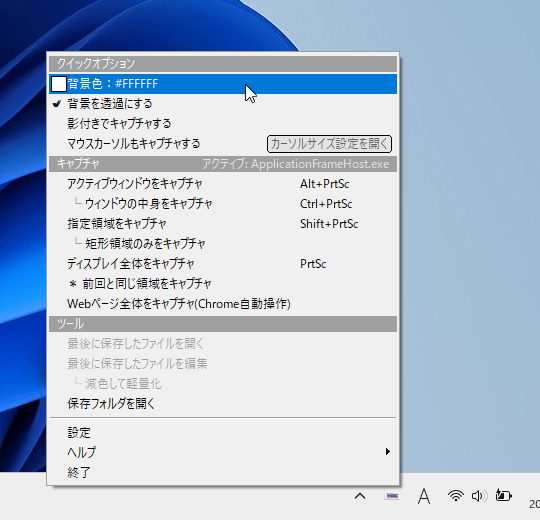Click the IME input mode A icon

click(424, 496)
